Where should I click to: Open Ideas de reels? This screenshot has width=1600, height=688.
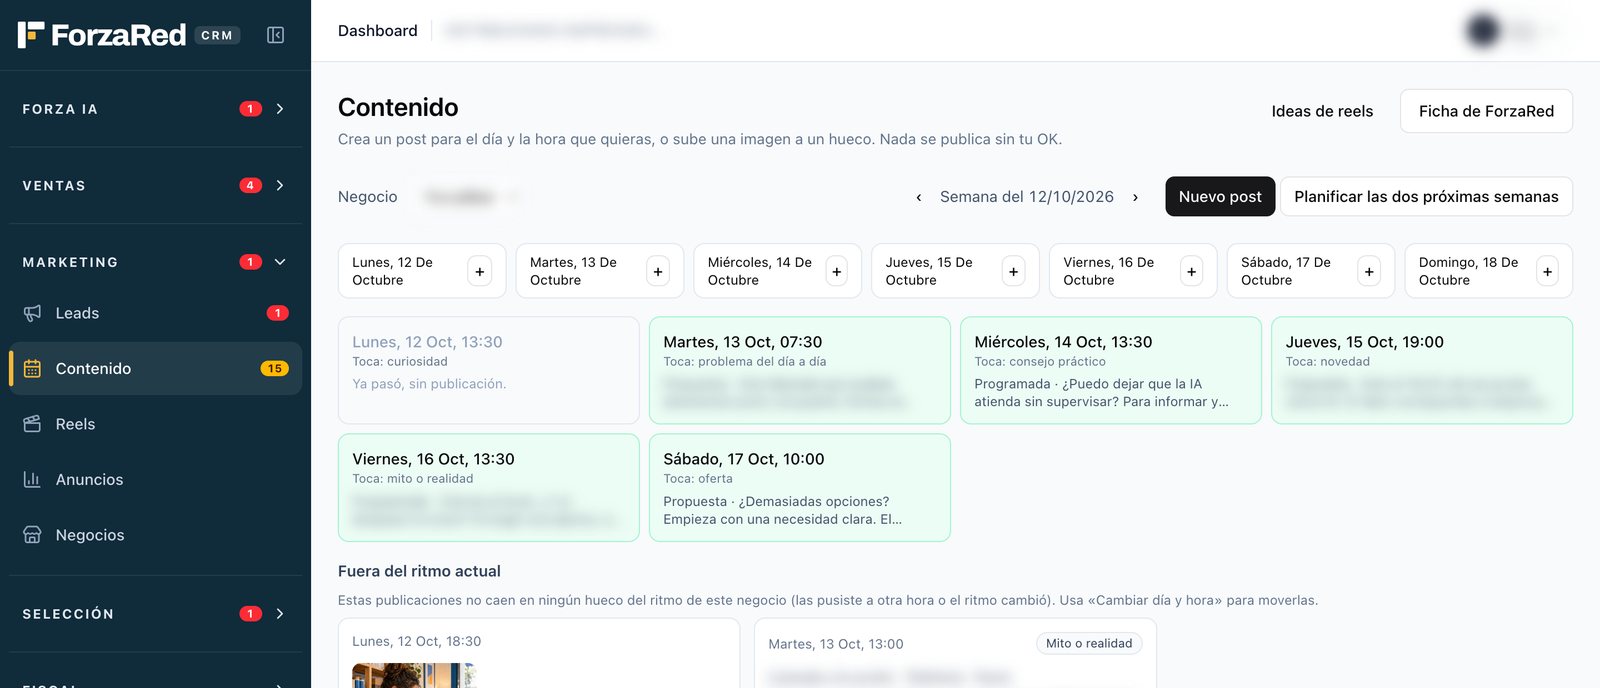[x=1322, y=111]
